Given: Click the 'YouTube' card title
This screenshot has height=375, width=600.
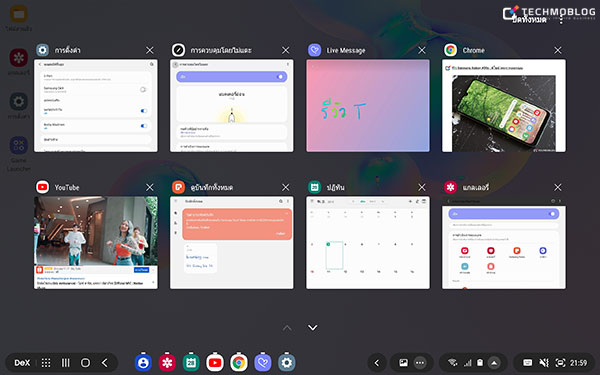Looking at the screenshot, I should [67, 188].
